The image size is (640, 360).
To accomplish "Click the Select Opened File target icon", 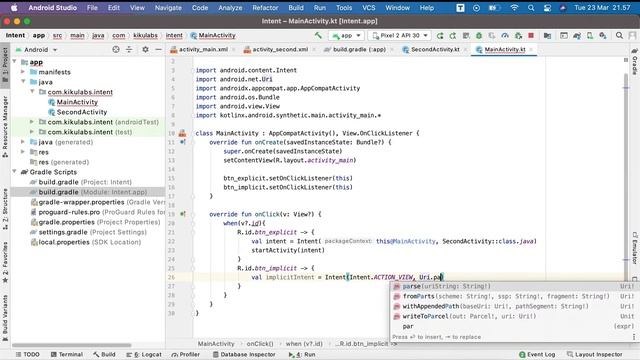I will 116,49.
